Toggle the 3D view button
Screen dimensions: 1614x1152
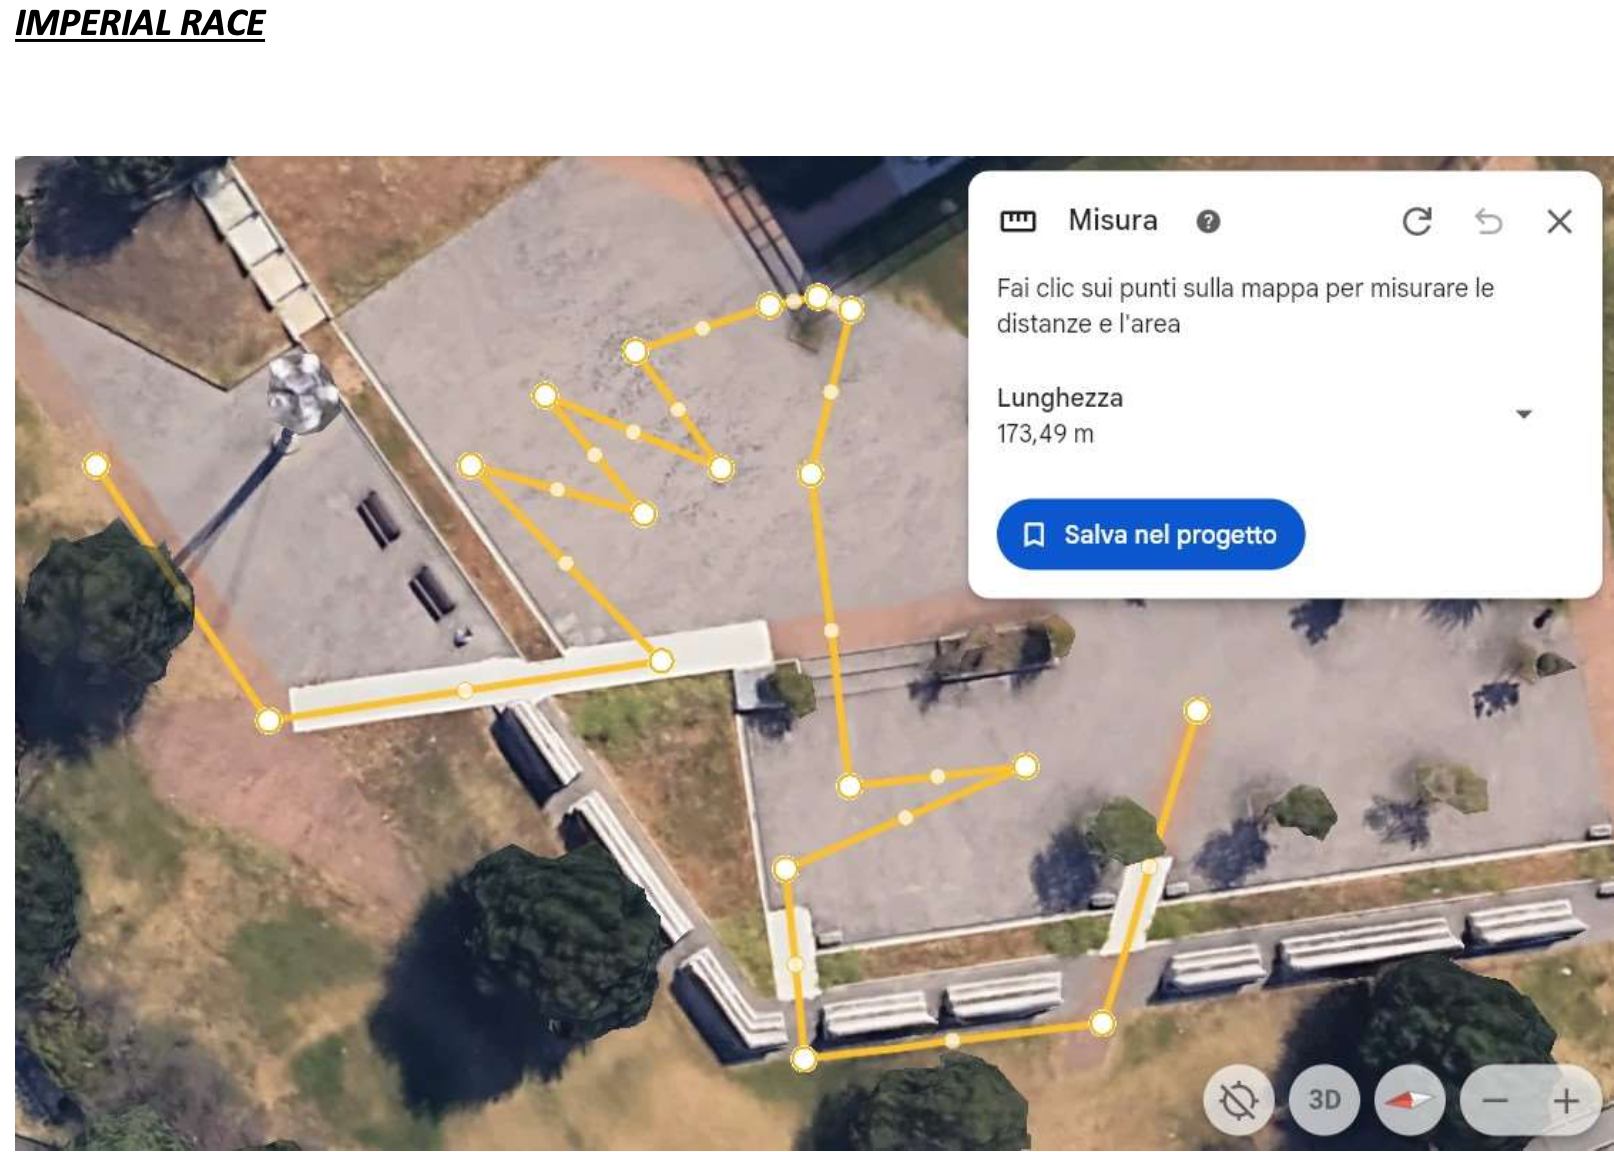1324,1101
